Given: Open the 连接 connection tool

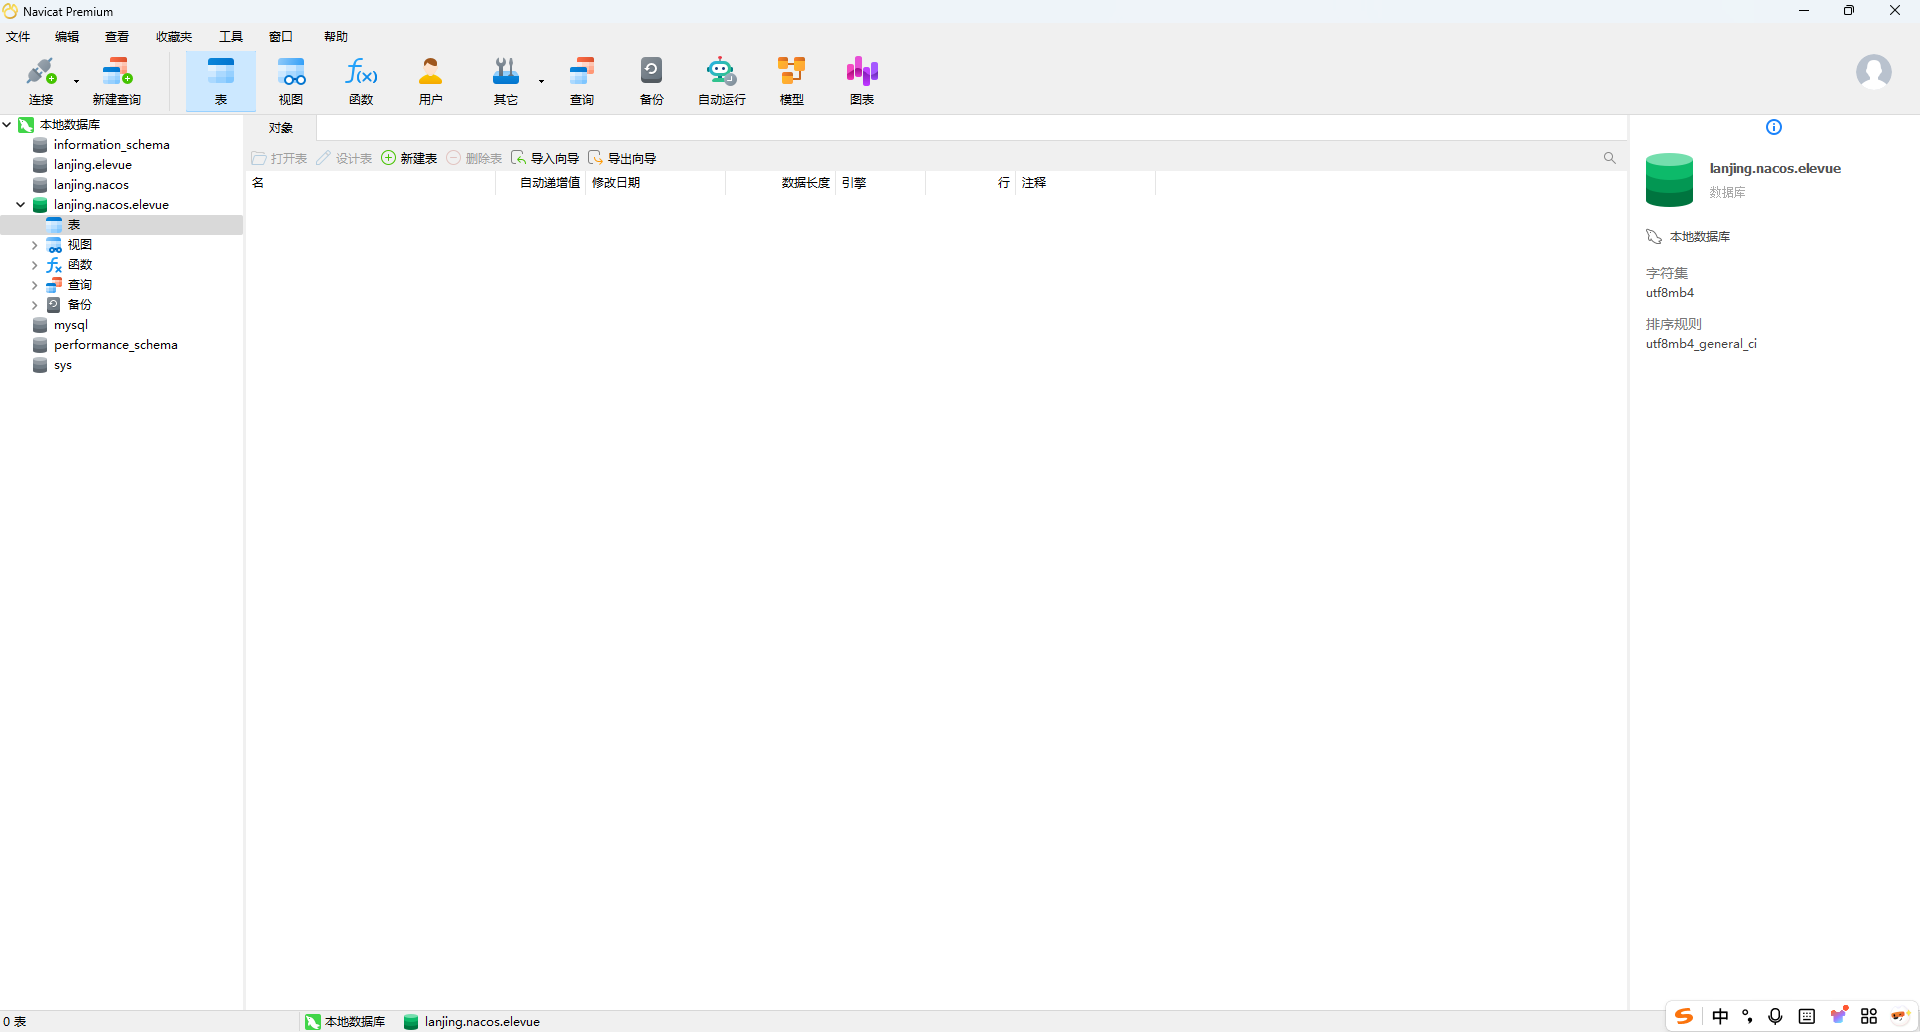Looking at the screenshot, I should click(41, 80).
